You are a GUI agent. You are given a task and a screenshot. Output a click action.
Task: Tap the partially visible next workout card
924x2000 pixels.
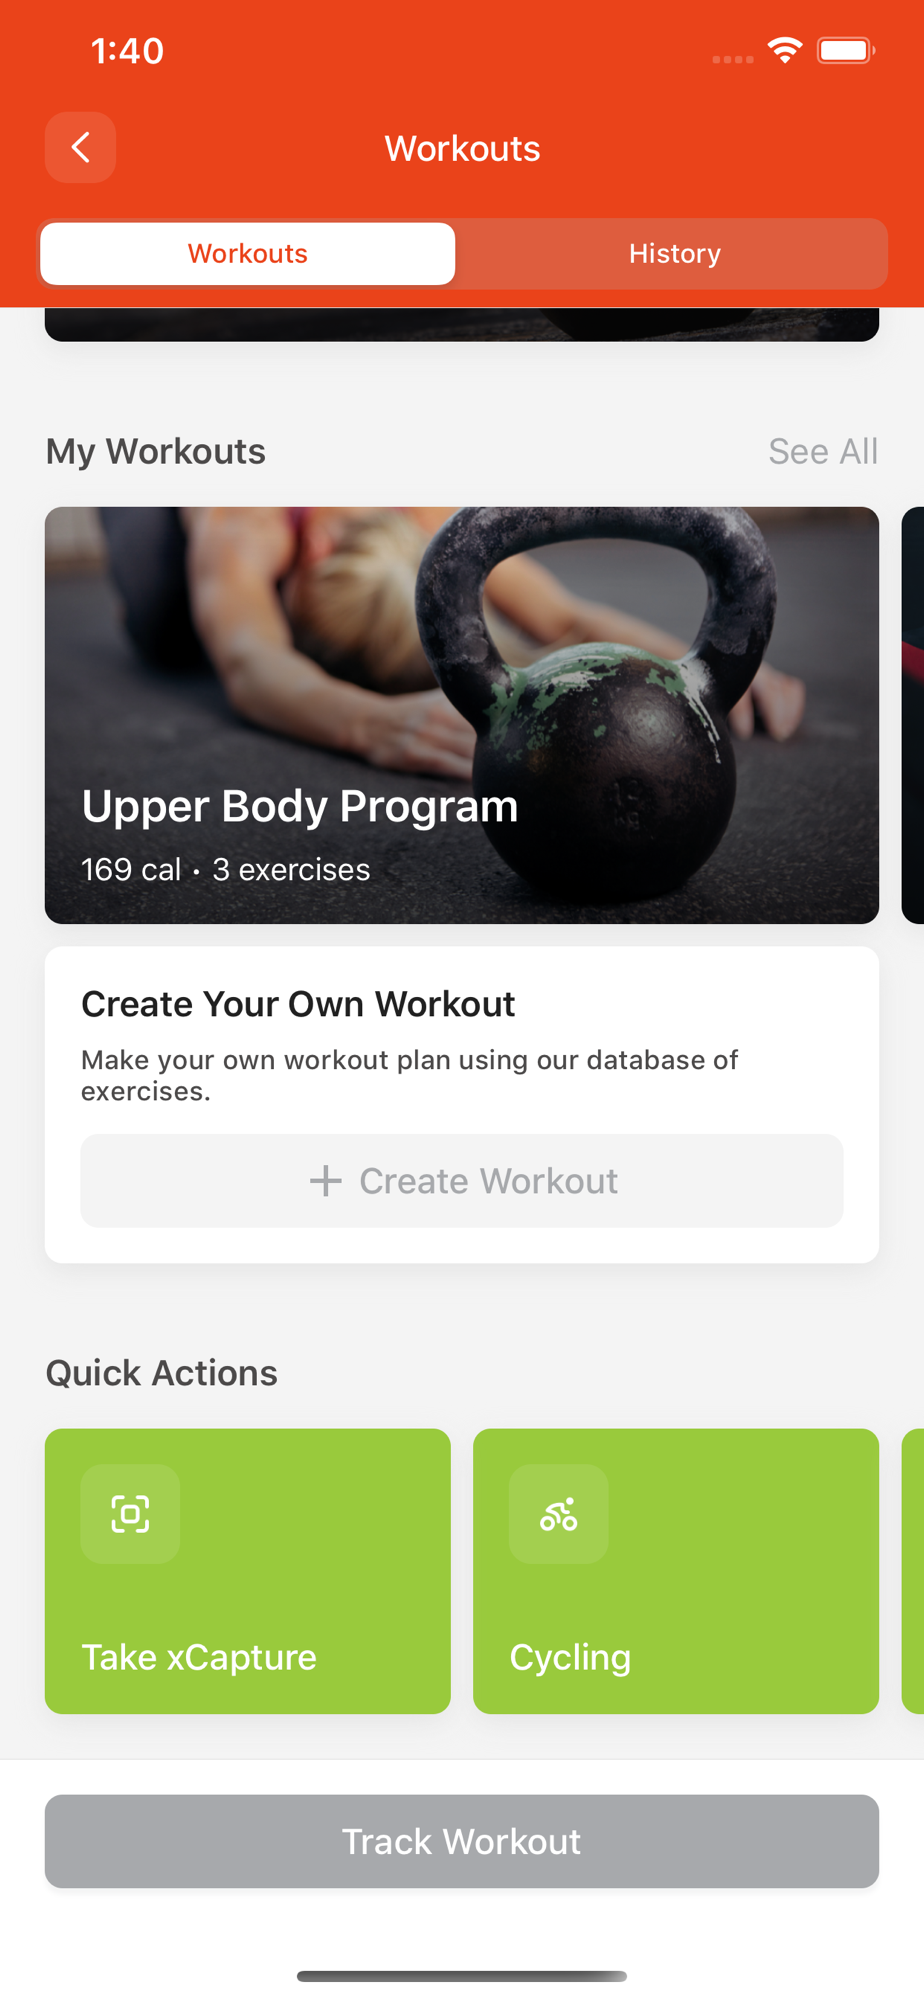(x=913, y=715)
